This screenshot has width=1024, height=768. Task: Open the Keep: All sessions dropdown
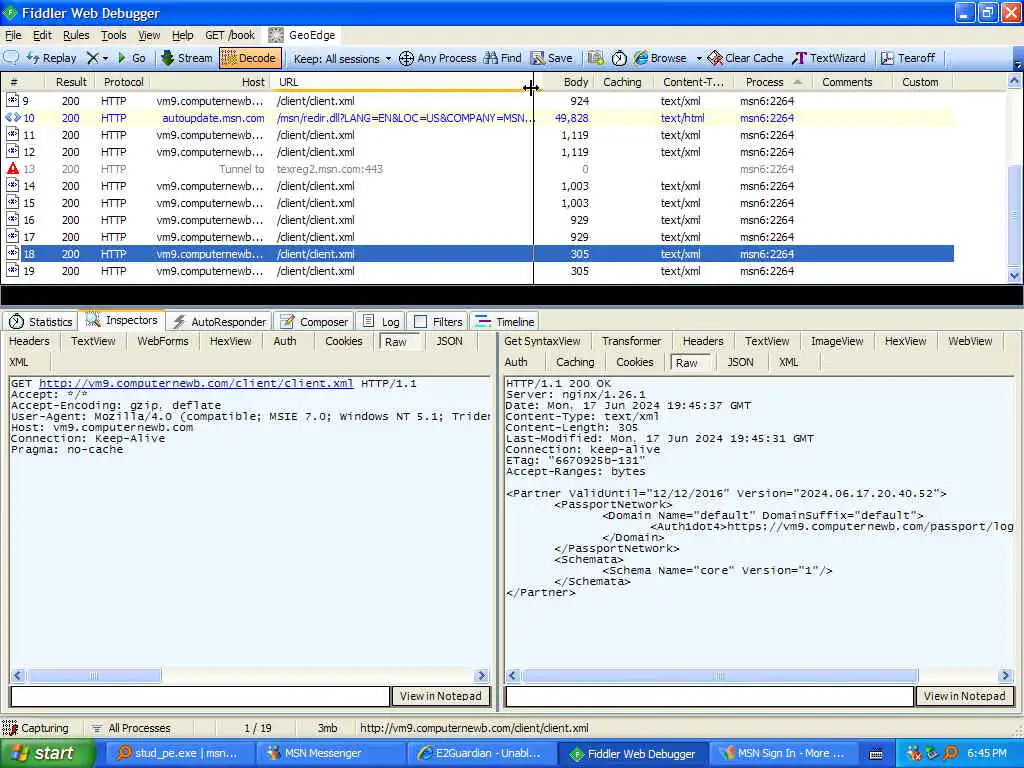(342, 59)
